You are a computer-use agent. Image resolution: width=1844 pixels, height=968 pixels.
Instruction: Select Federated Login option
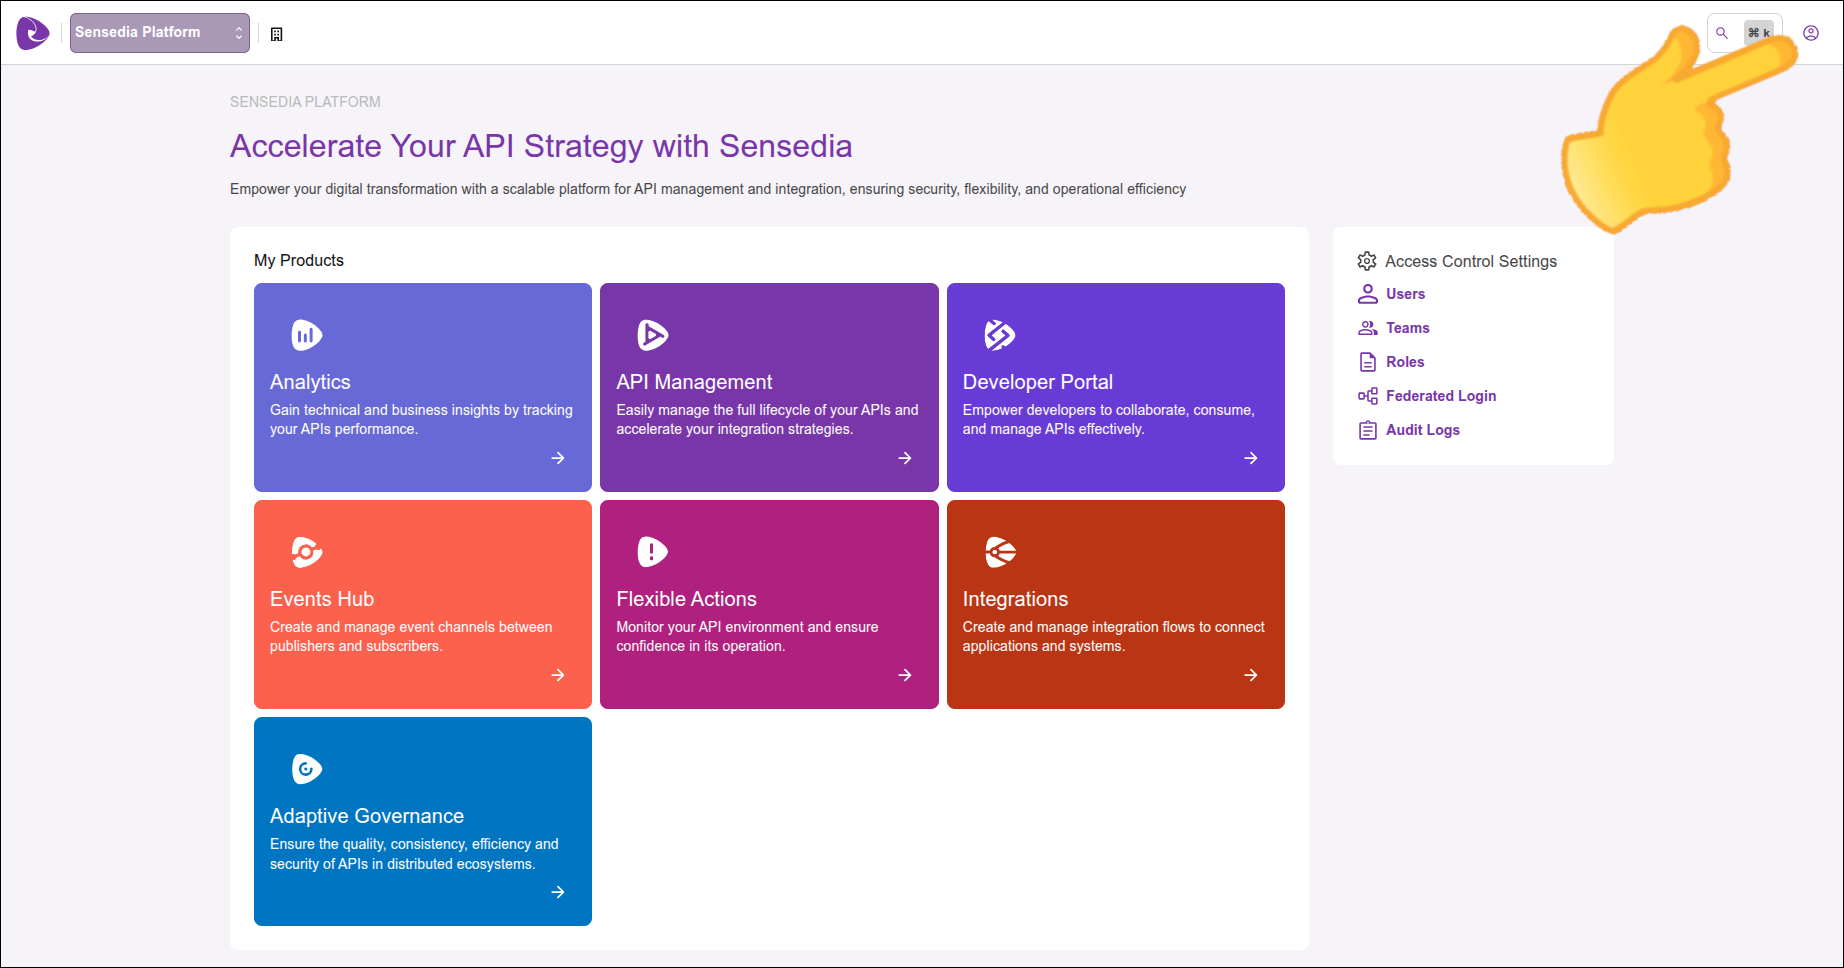1440,396
